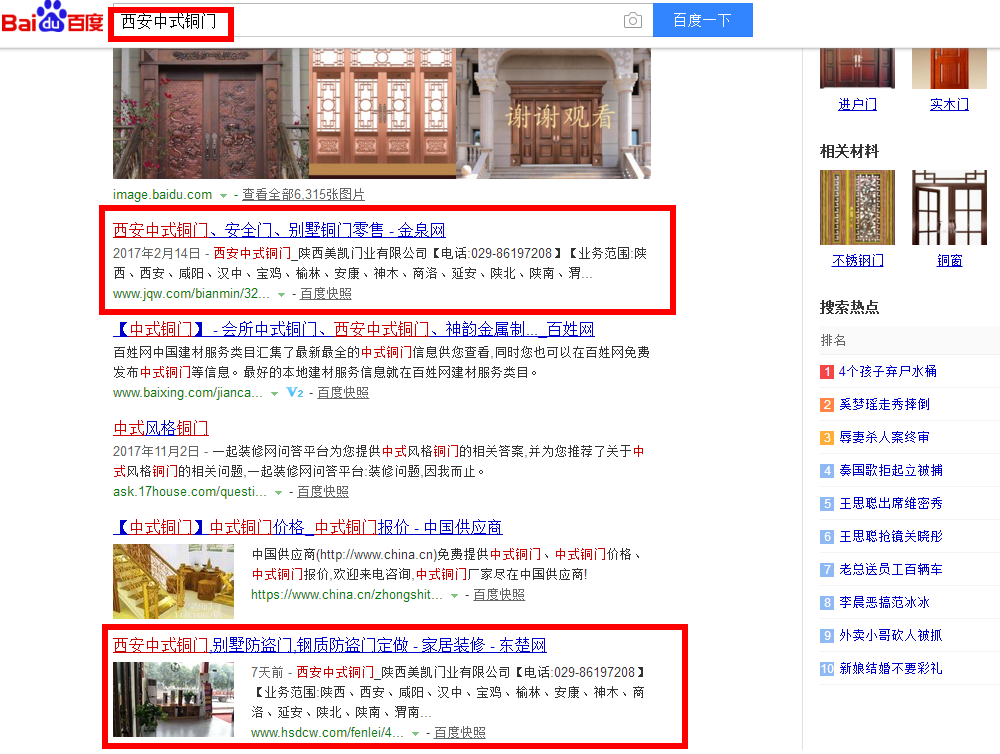Open hot search 老总送员工百辆车
This screenshot has width=1000, height=754.
click(x=890, y=569)
